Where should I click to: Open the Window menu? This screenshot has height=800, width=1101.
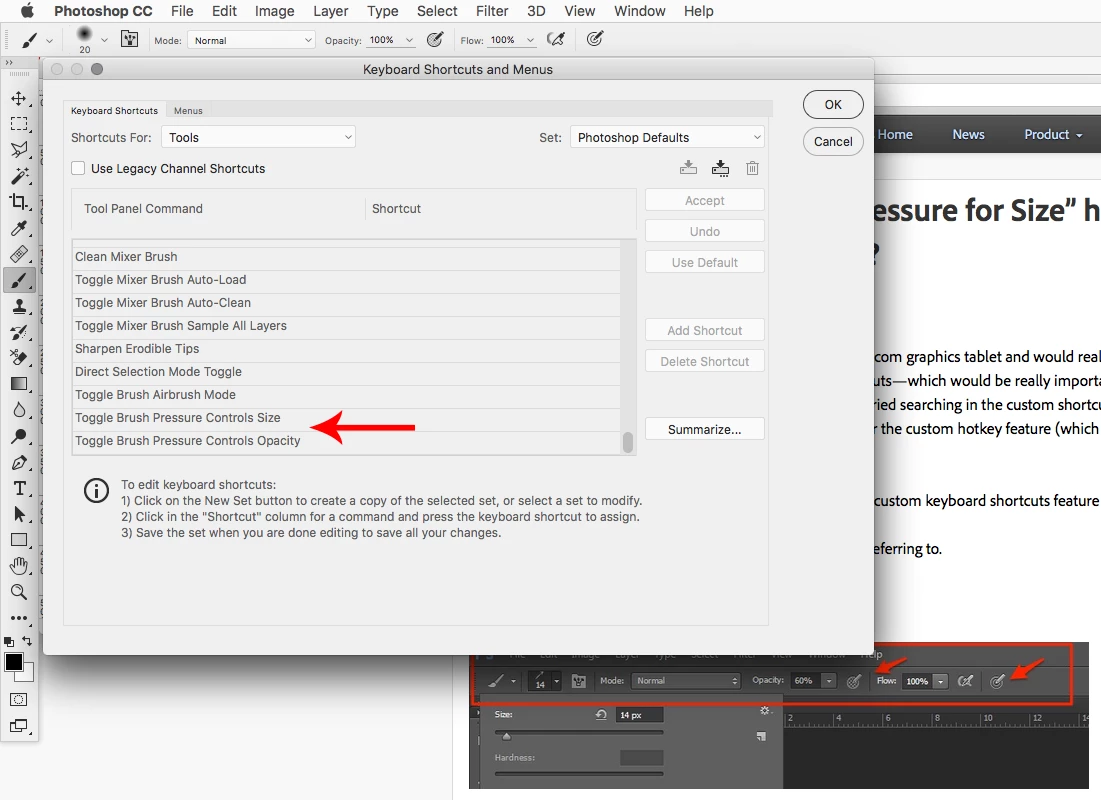tap(640, 11)
